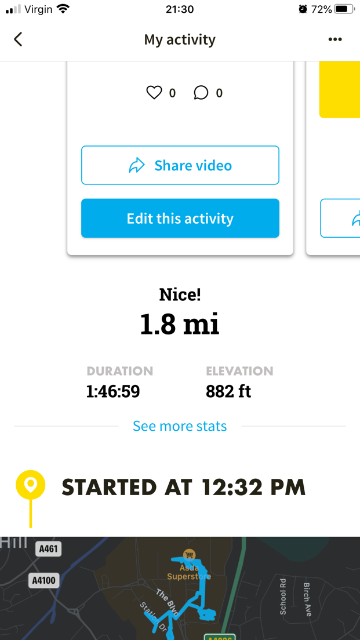Viewport: 360px width, 640px height.
Task: Click the Edit this activity button
Action: click(180, 218)
